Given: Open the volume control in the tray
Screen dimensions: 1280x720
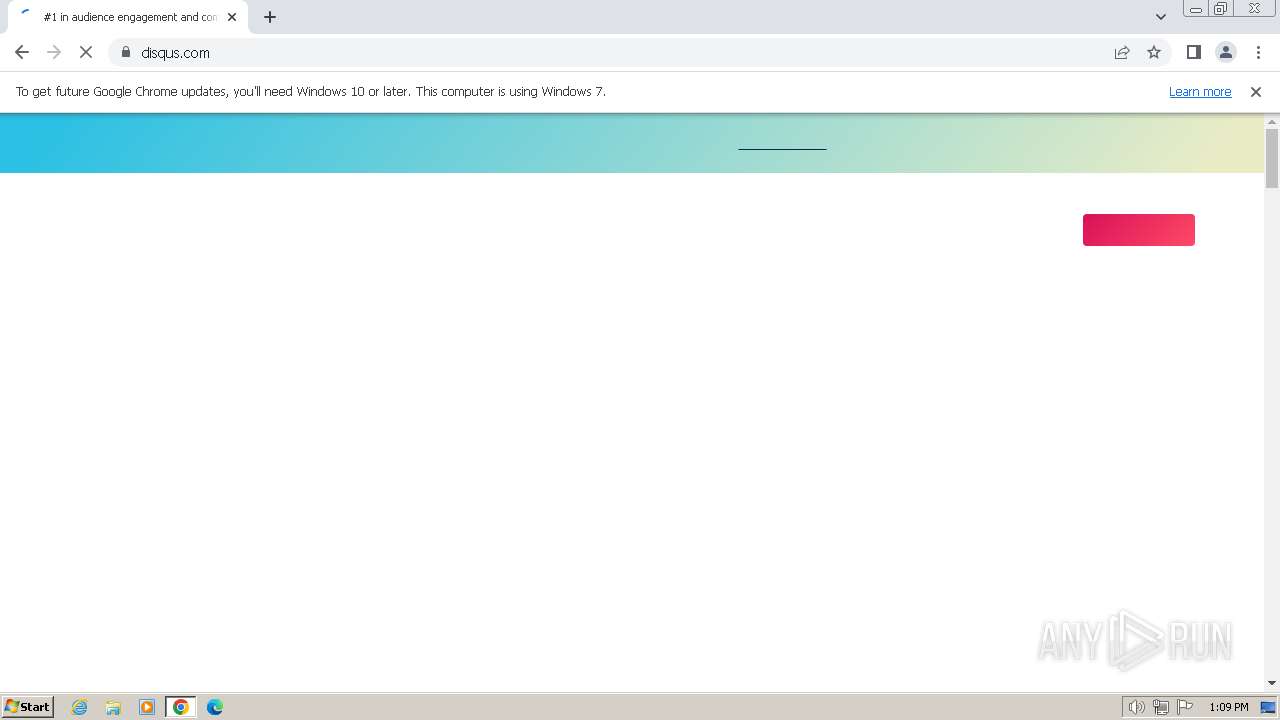Looking at the screenshot, I should (x=1137, y=707).
